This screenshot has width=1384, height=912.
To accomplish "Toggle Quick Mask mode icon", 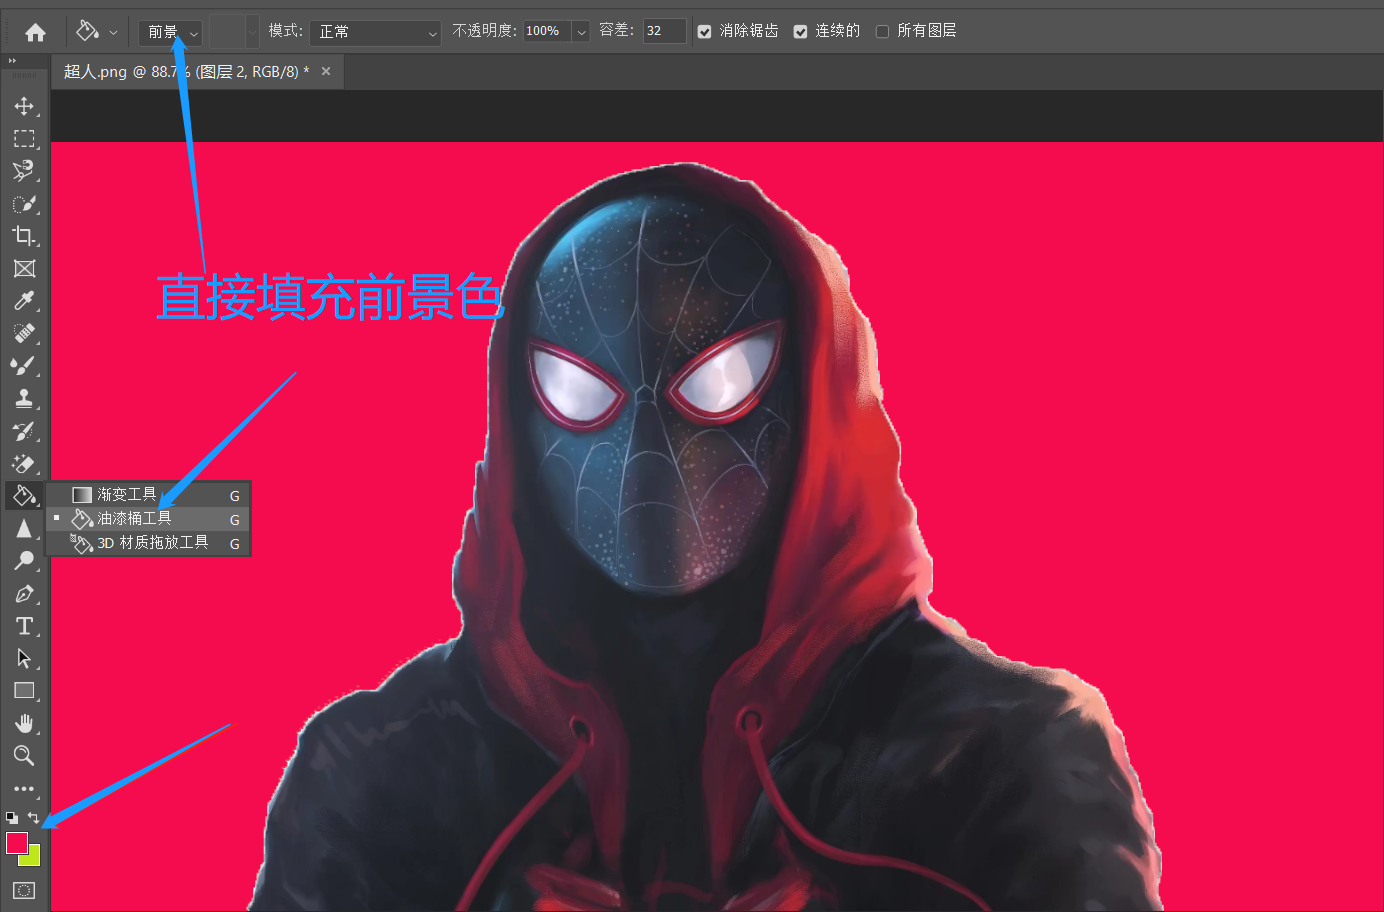I will point(24,890).
